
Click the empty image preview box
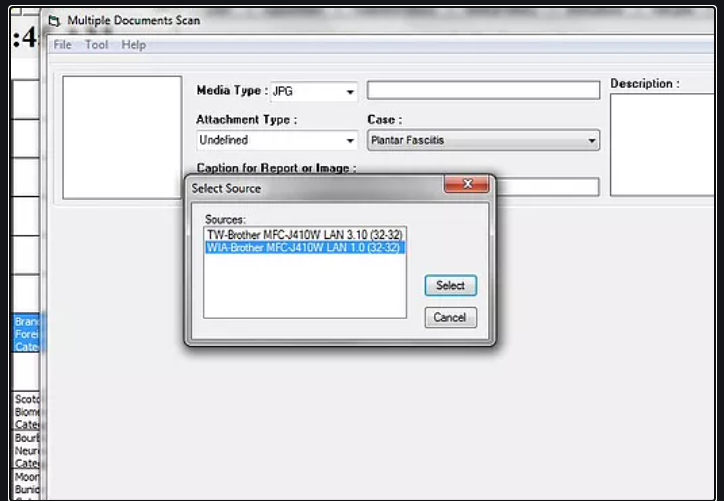pos(122,138)
